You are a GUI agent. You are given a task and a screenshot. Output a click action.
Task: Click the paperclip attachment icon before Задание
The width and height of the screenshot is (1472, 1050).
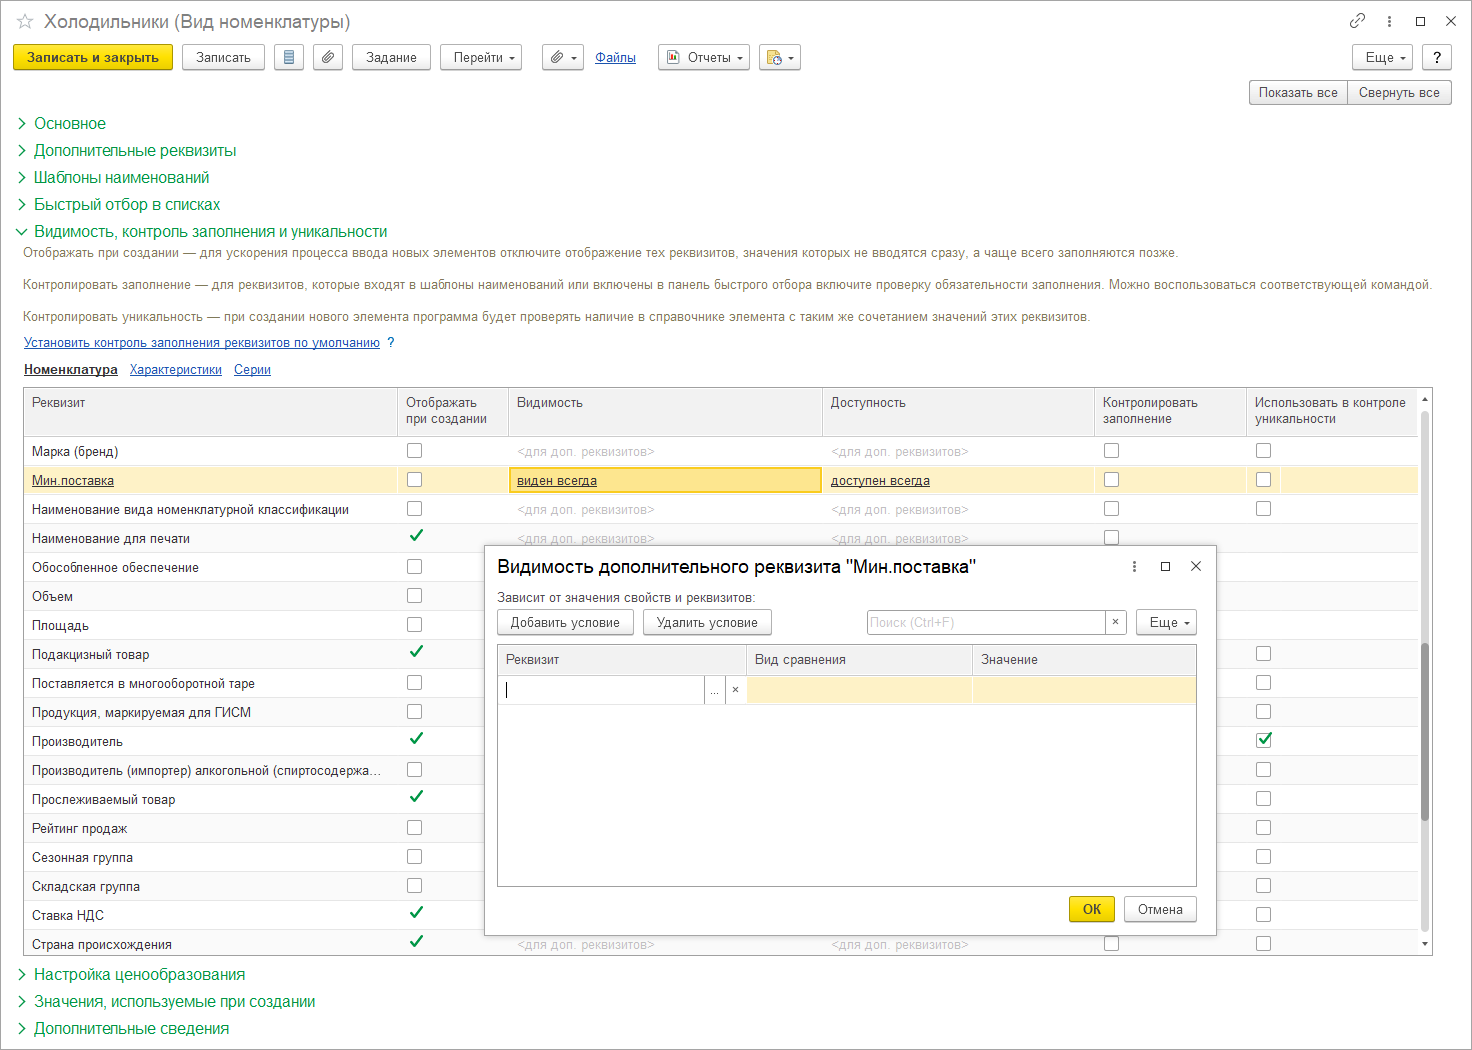pyautogui.click(x=328, y=58)
